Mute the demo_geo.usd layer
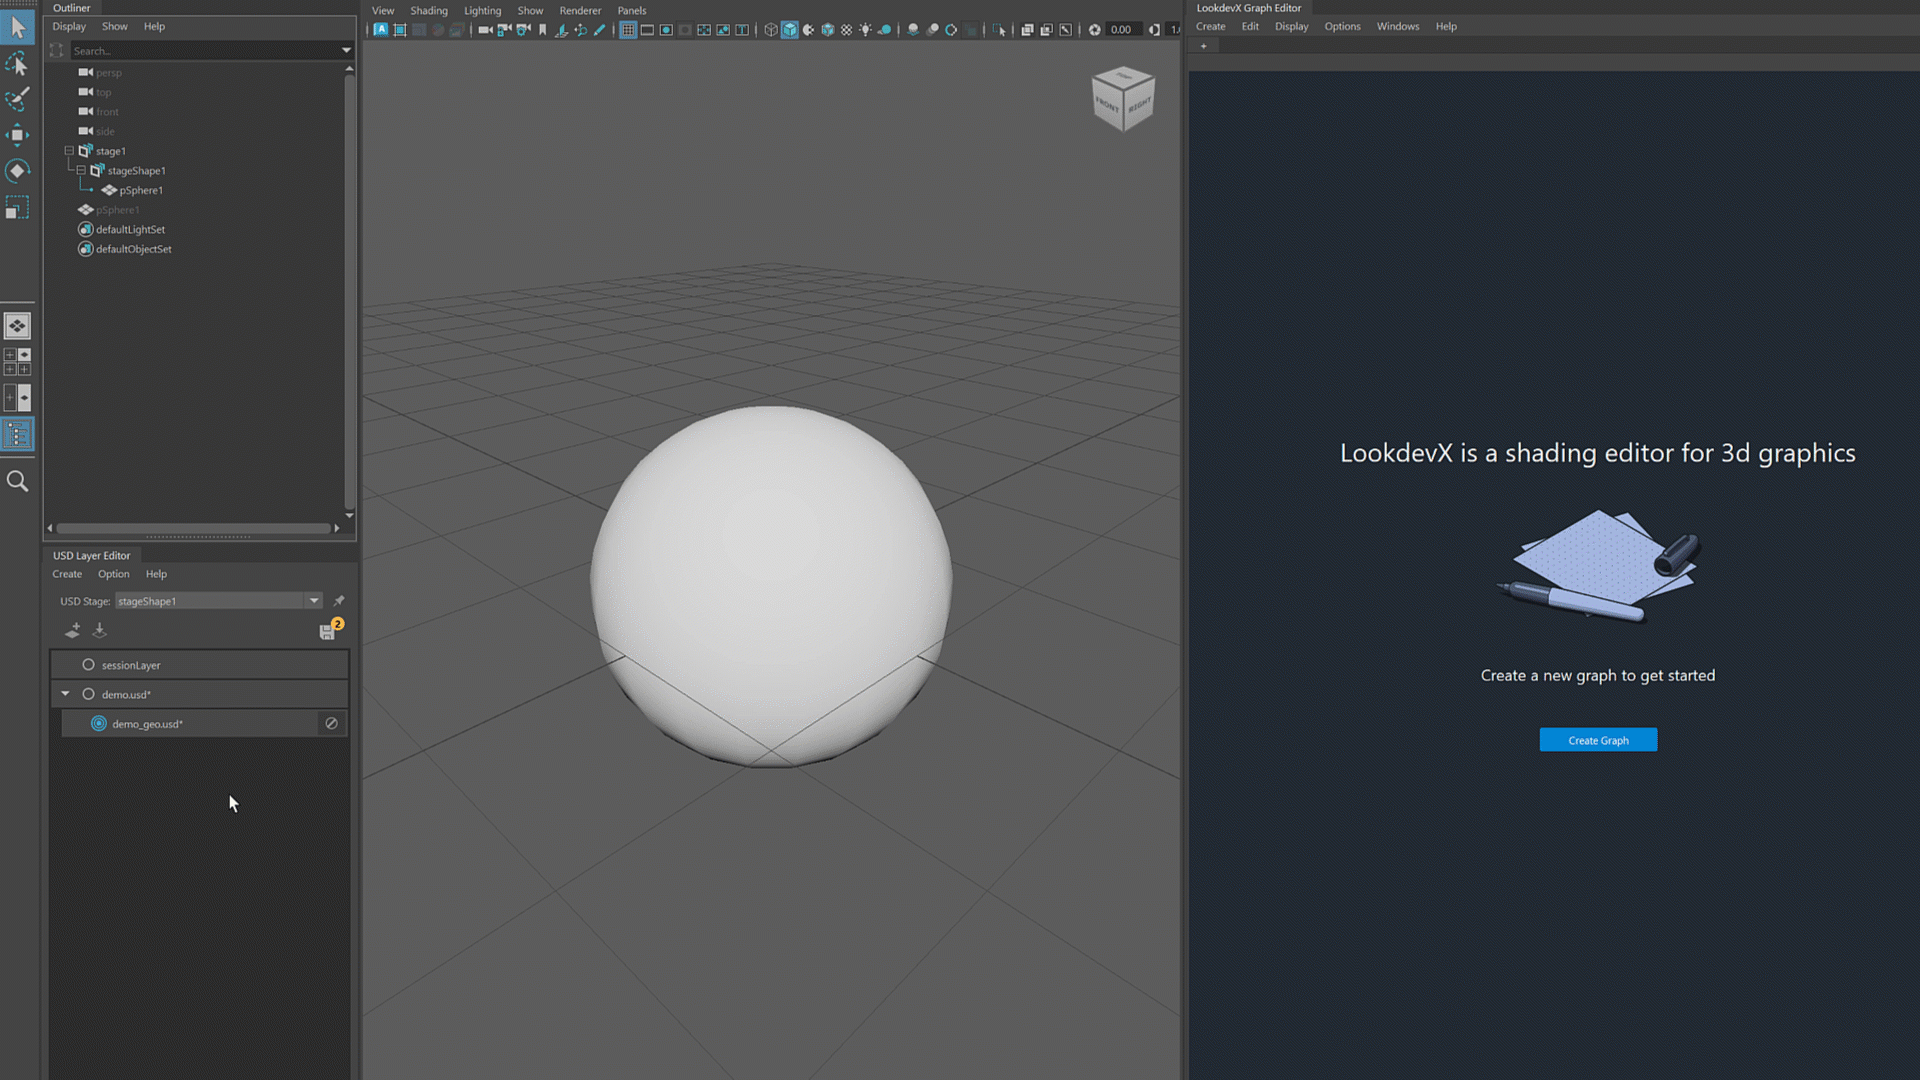 (x=331, y=723)
